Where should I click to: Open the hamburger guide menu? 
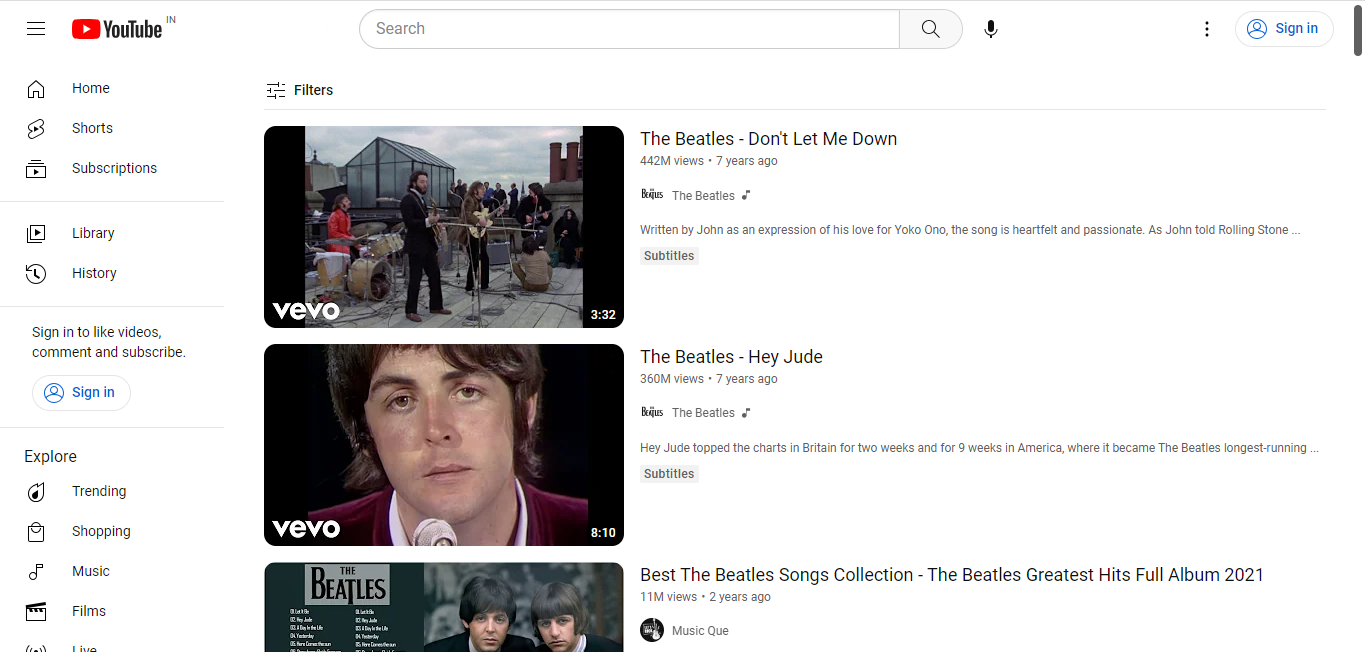pyautogui.click(x=36, y=29)
